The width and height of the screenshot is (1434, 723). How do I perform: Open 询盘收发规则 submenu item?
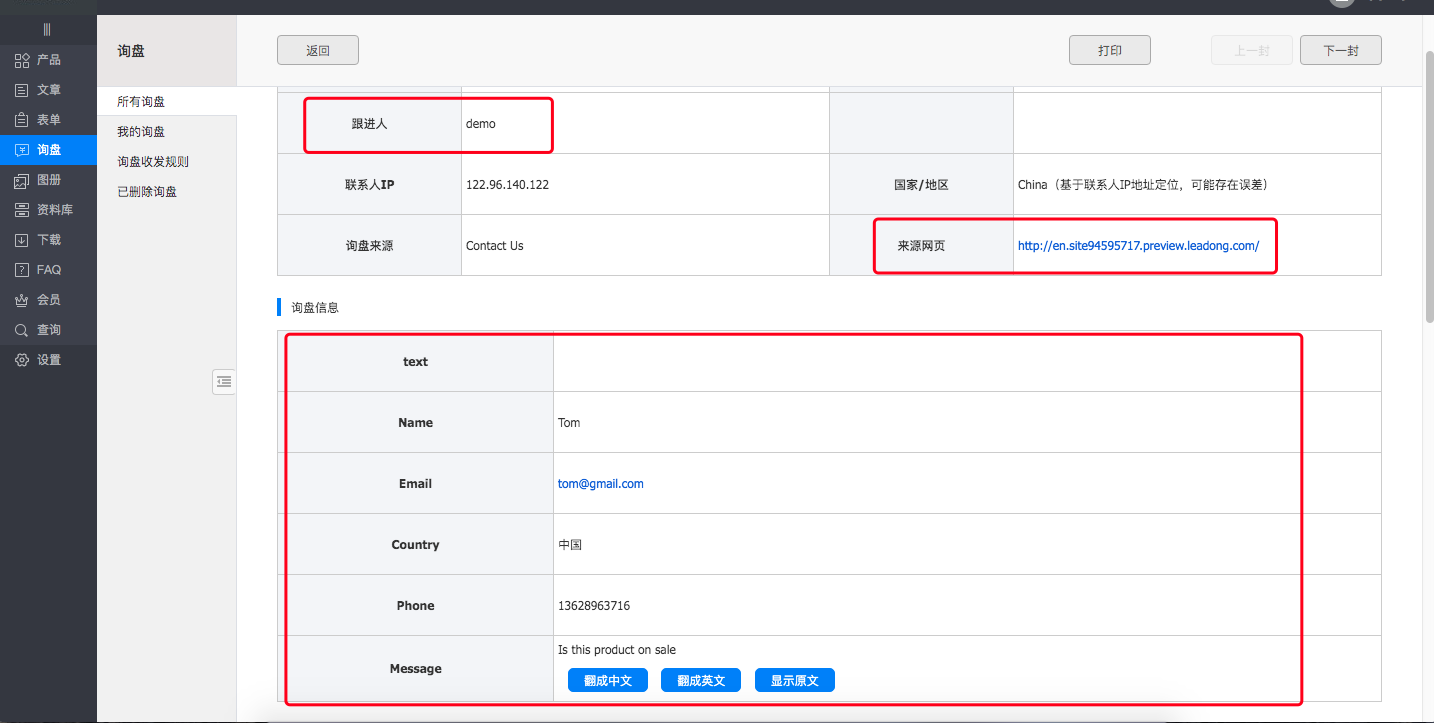153,162
